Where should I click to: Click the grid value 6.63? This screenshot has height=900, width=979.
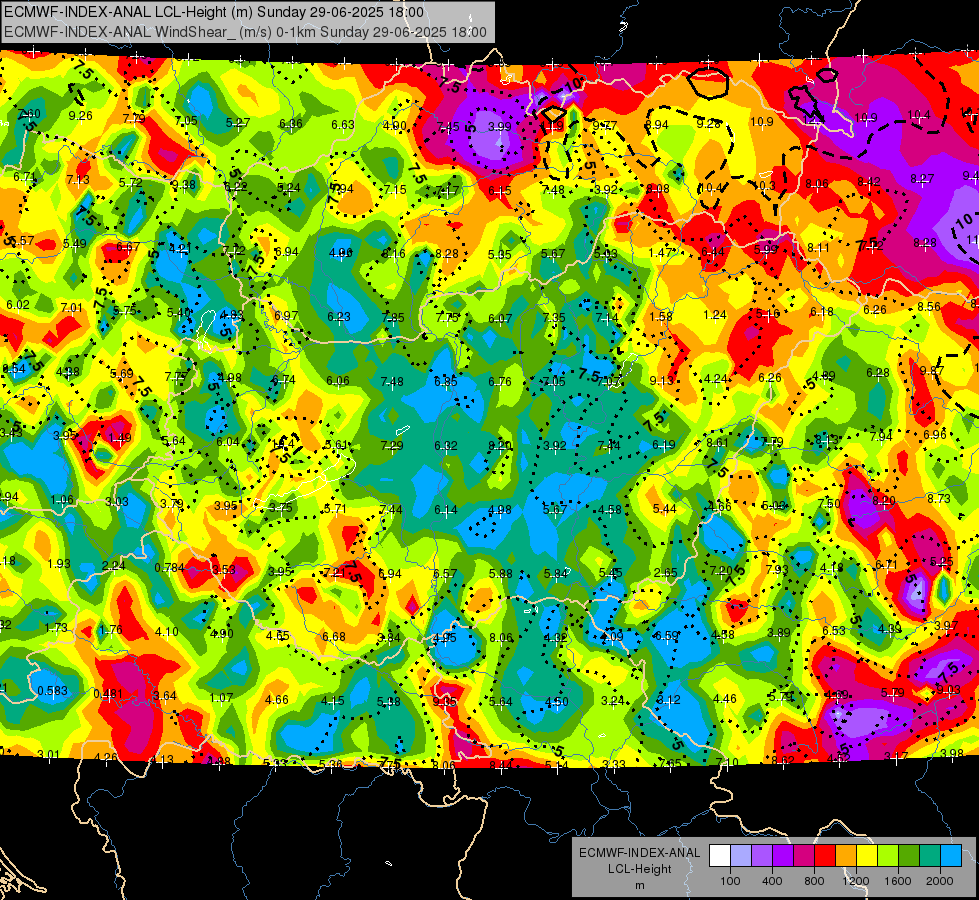pos(343,124)
